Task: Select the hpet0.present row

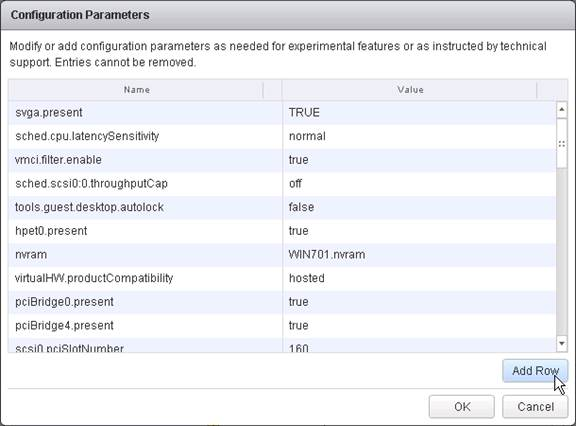Action: 282,231
